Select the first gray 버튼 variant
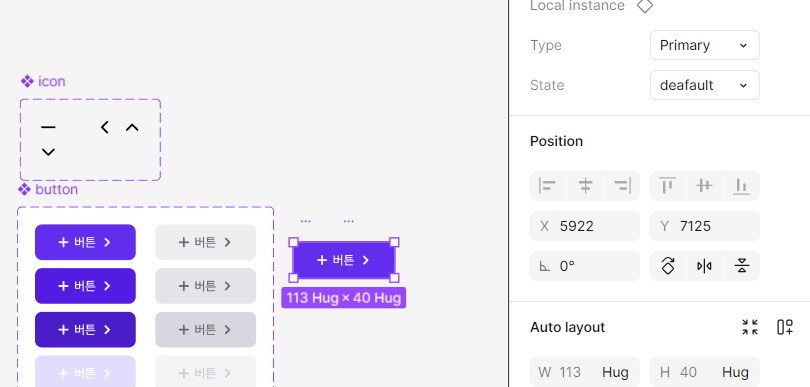810x387 pixels. click(x=206, y=242)
